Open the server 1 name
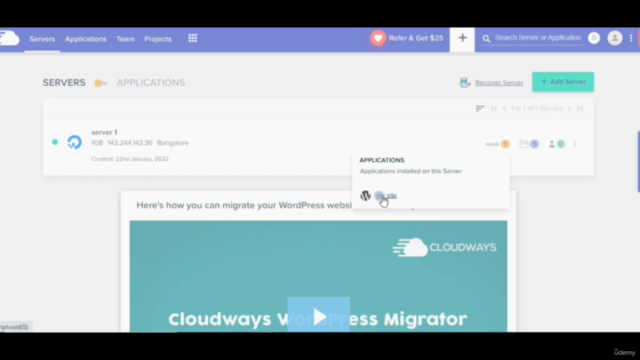 pos(104,132)
